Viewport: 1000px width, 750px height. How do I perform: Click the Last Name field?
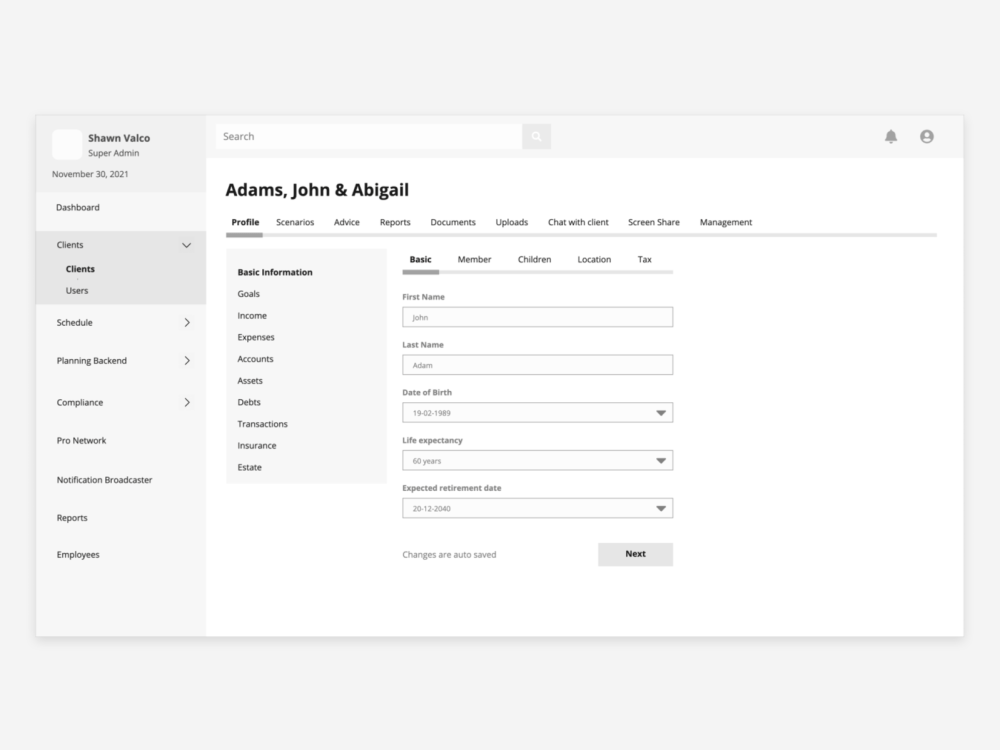(x=538, y=365)
